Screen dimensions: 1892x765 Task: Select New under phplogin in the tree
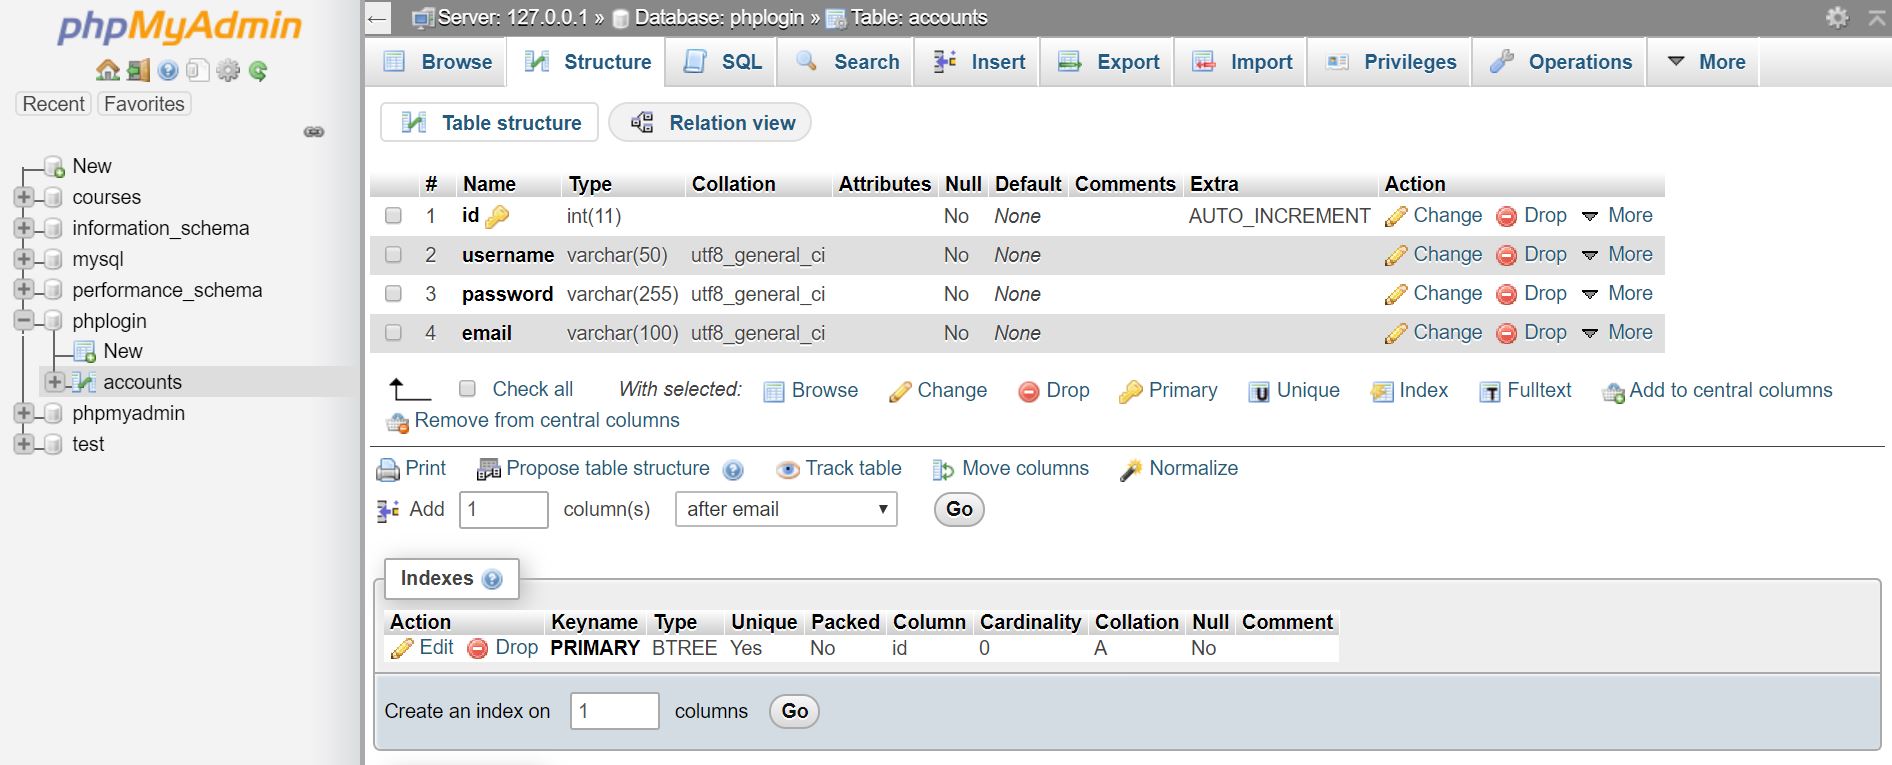(123, 352)
